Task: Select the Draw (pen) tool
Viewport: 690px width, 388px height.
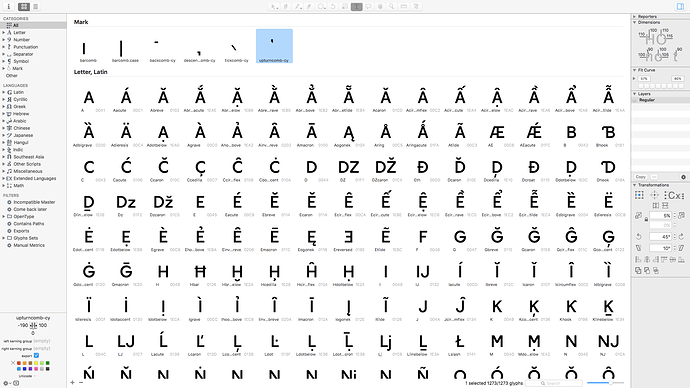Action: (x=286, y=7)
